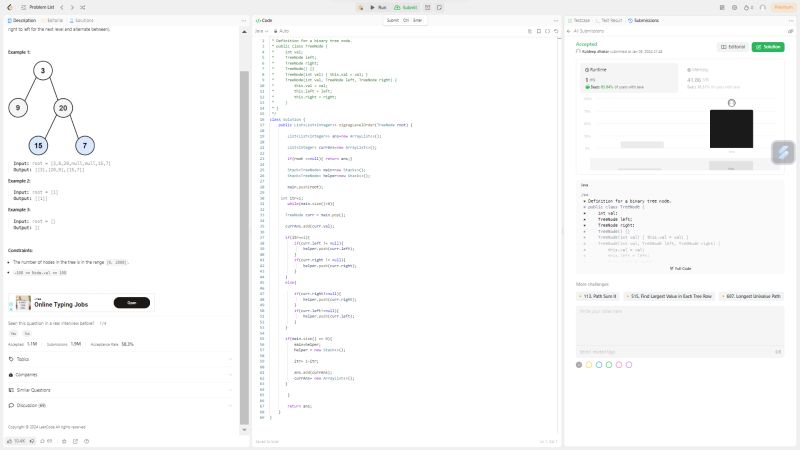This screenshot has height=450, width=800.
Task: Go back to All Submissions
Action: click(586, 31)
